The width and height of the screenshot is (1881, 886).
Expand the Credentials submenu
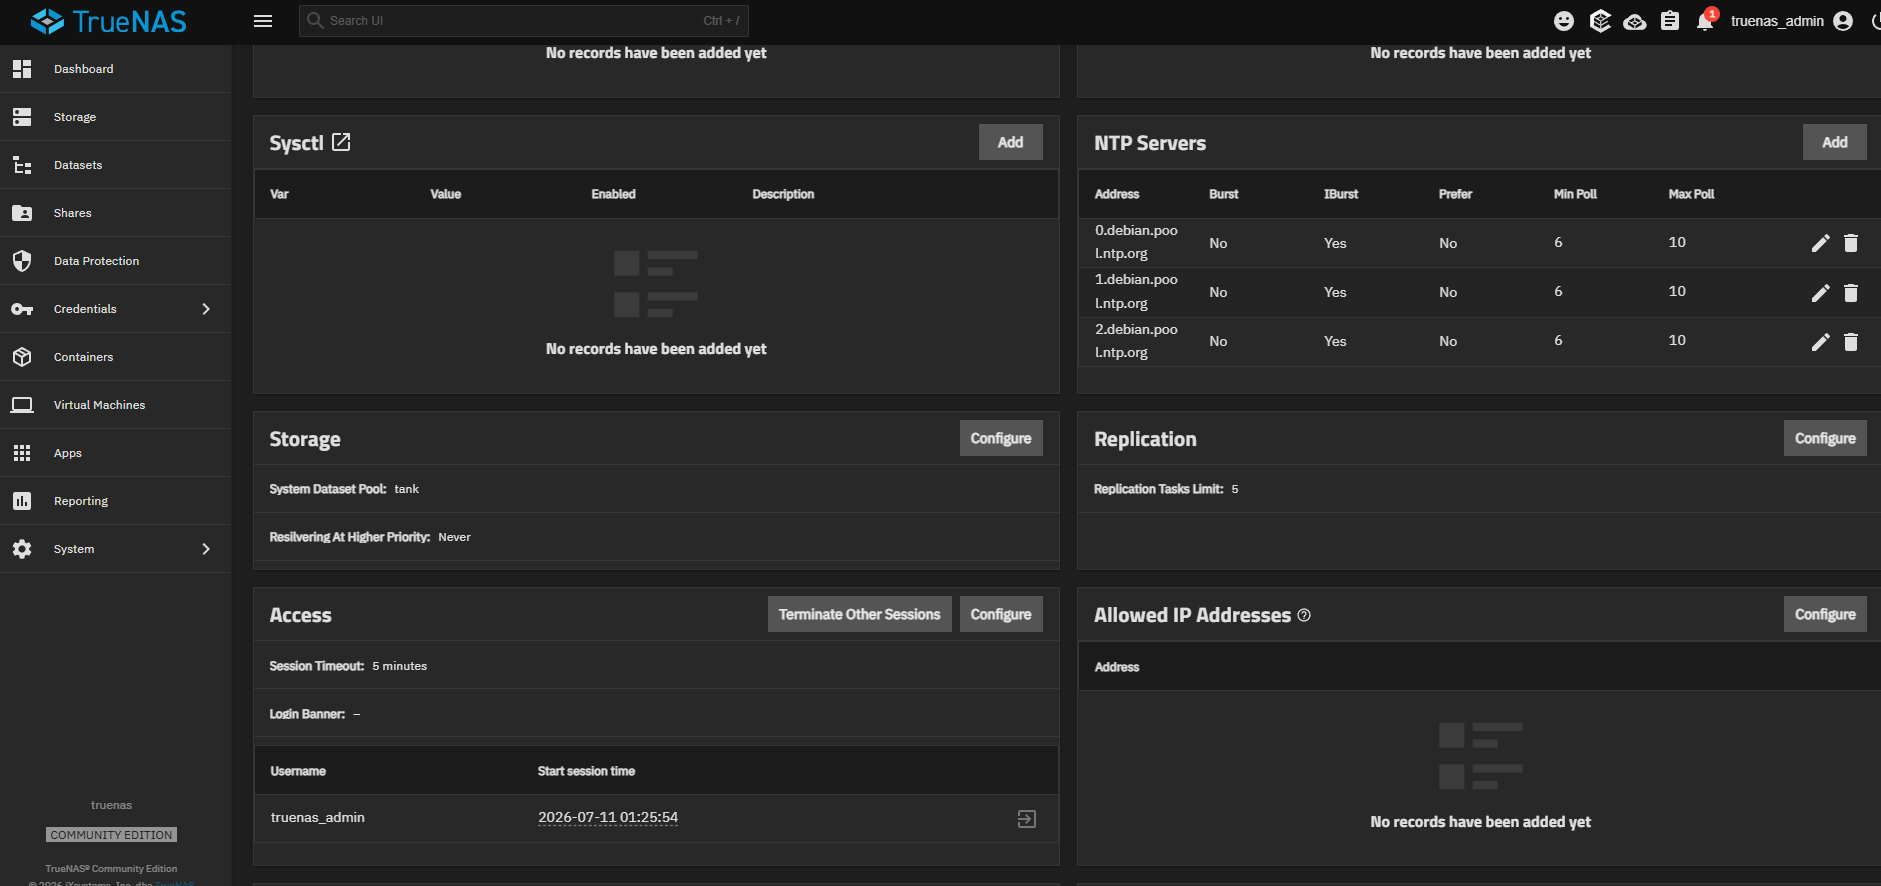click(206, 309)
